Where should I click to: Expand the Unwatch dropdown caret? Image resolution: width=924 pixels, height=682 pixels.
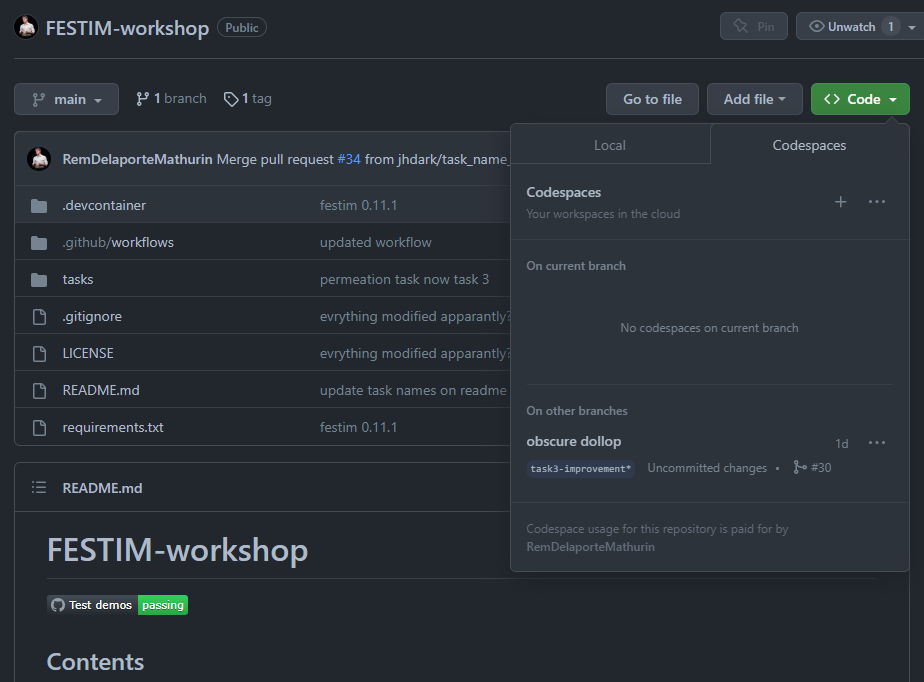(912, 27)
